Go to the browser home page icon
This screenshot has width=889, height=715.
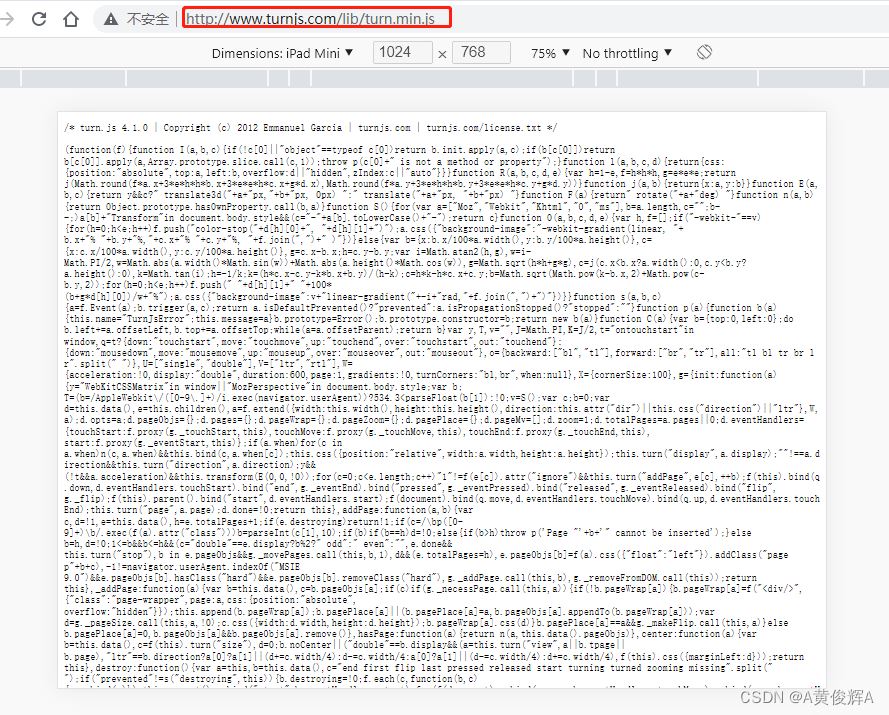coord(70,18)
